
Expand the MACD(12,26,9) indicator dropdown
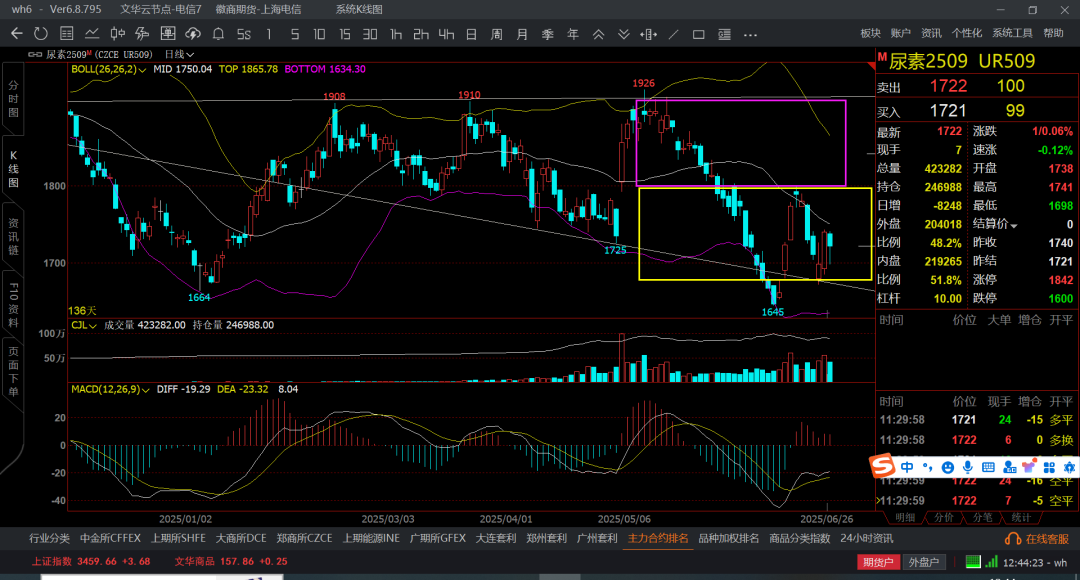coord(110,389)
